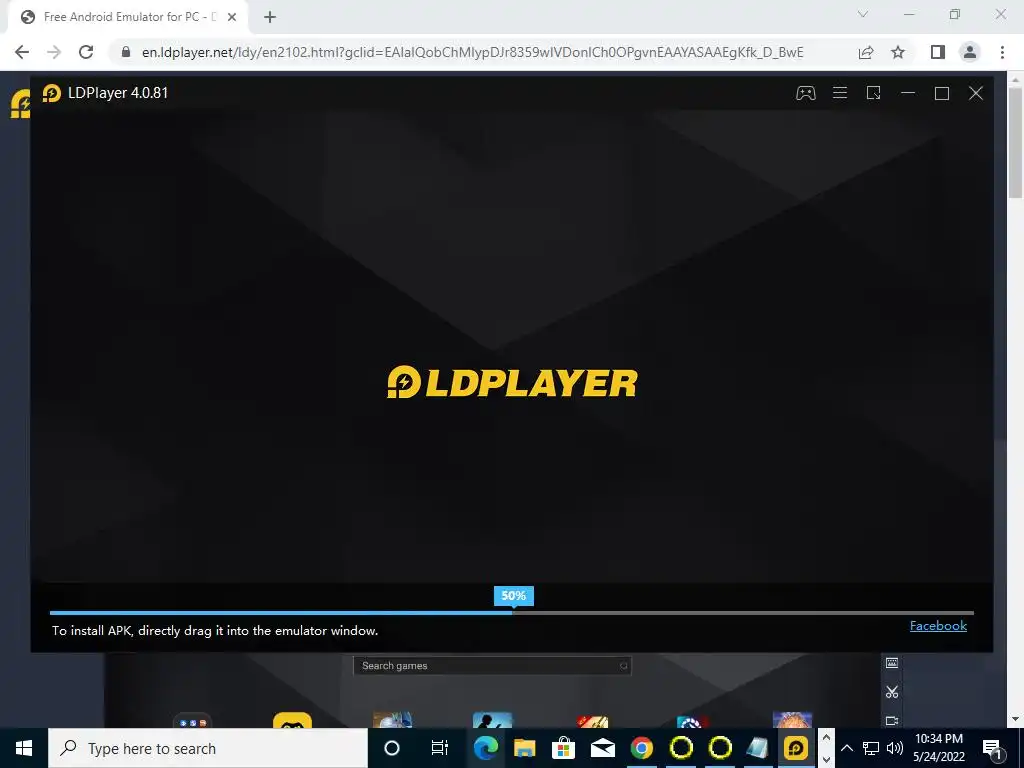Click the video record icon on webpage sidebar
The height and width of the screenshot is (768, 1024).
coord(892,720)
